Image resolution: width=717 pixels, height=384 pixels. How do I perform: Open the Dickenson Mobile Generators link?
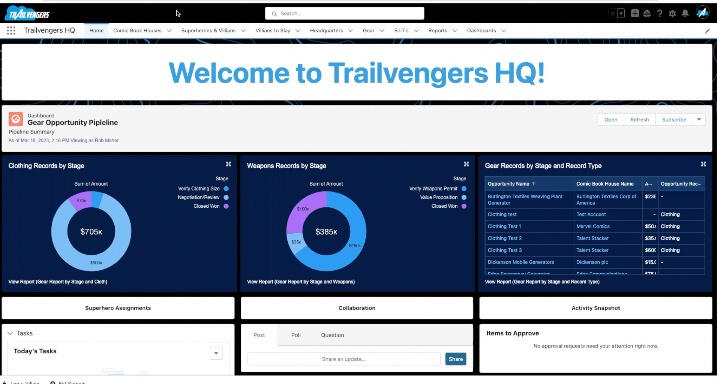[x=521, y=262]
